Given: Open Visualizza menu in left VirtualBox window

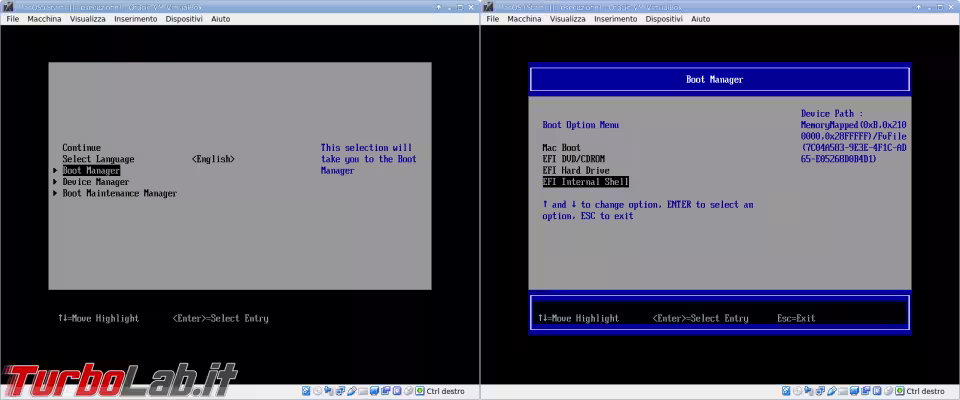Looking at the screenshot, I should click(x=88, y=19).
